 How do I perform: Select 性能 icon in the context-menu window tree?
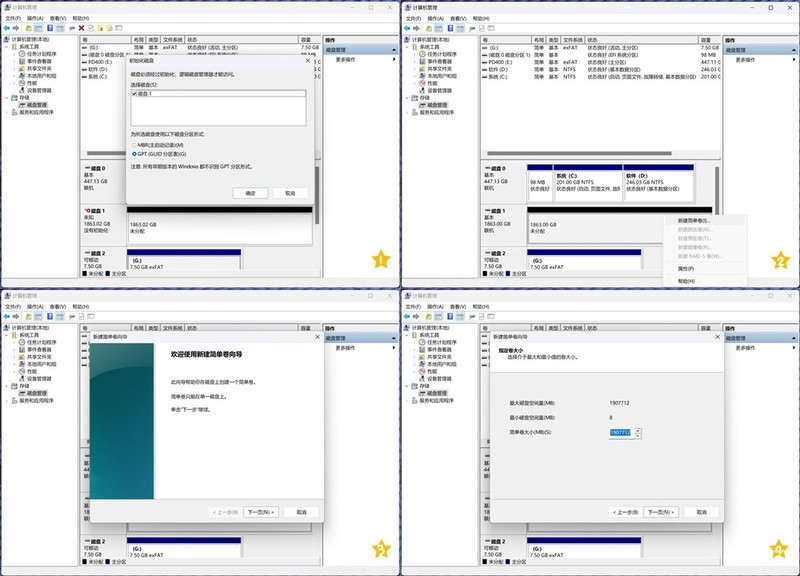click(x=422, y=83)
